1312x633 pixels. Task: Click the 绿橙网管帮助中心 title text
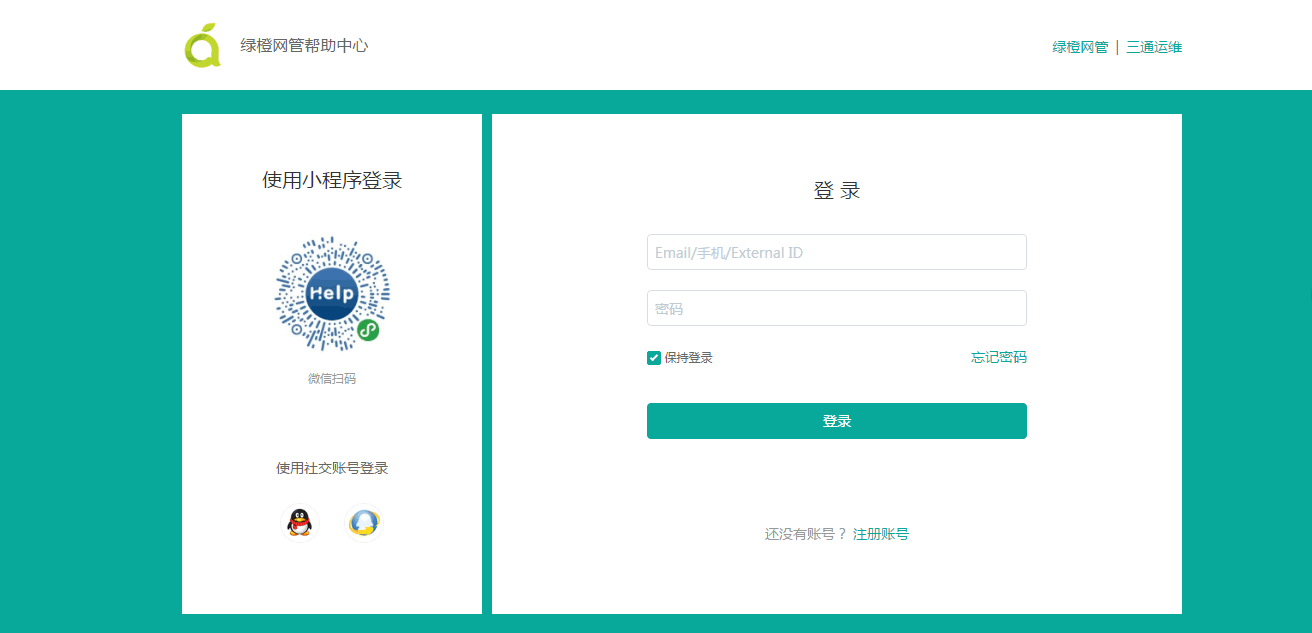tap(304, 45)
